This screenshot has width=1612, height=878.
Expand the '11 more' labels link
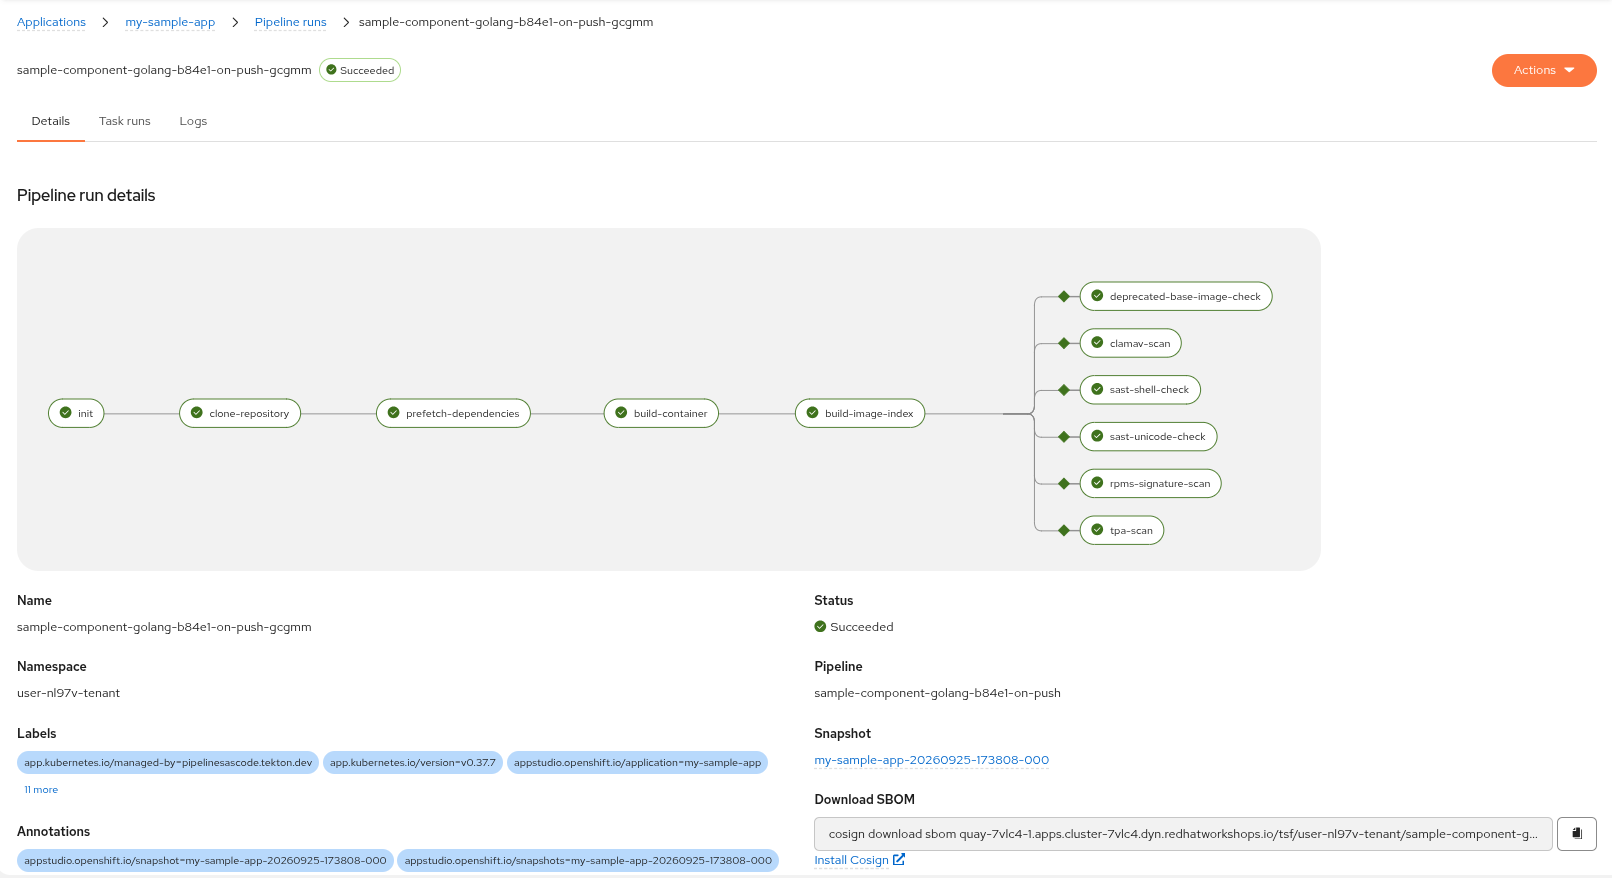pos(41,790)
